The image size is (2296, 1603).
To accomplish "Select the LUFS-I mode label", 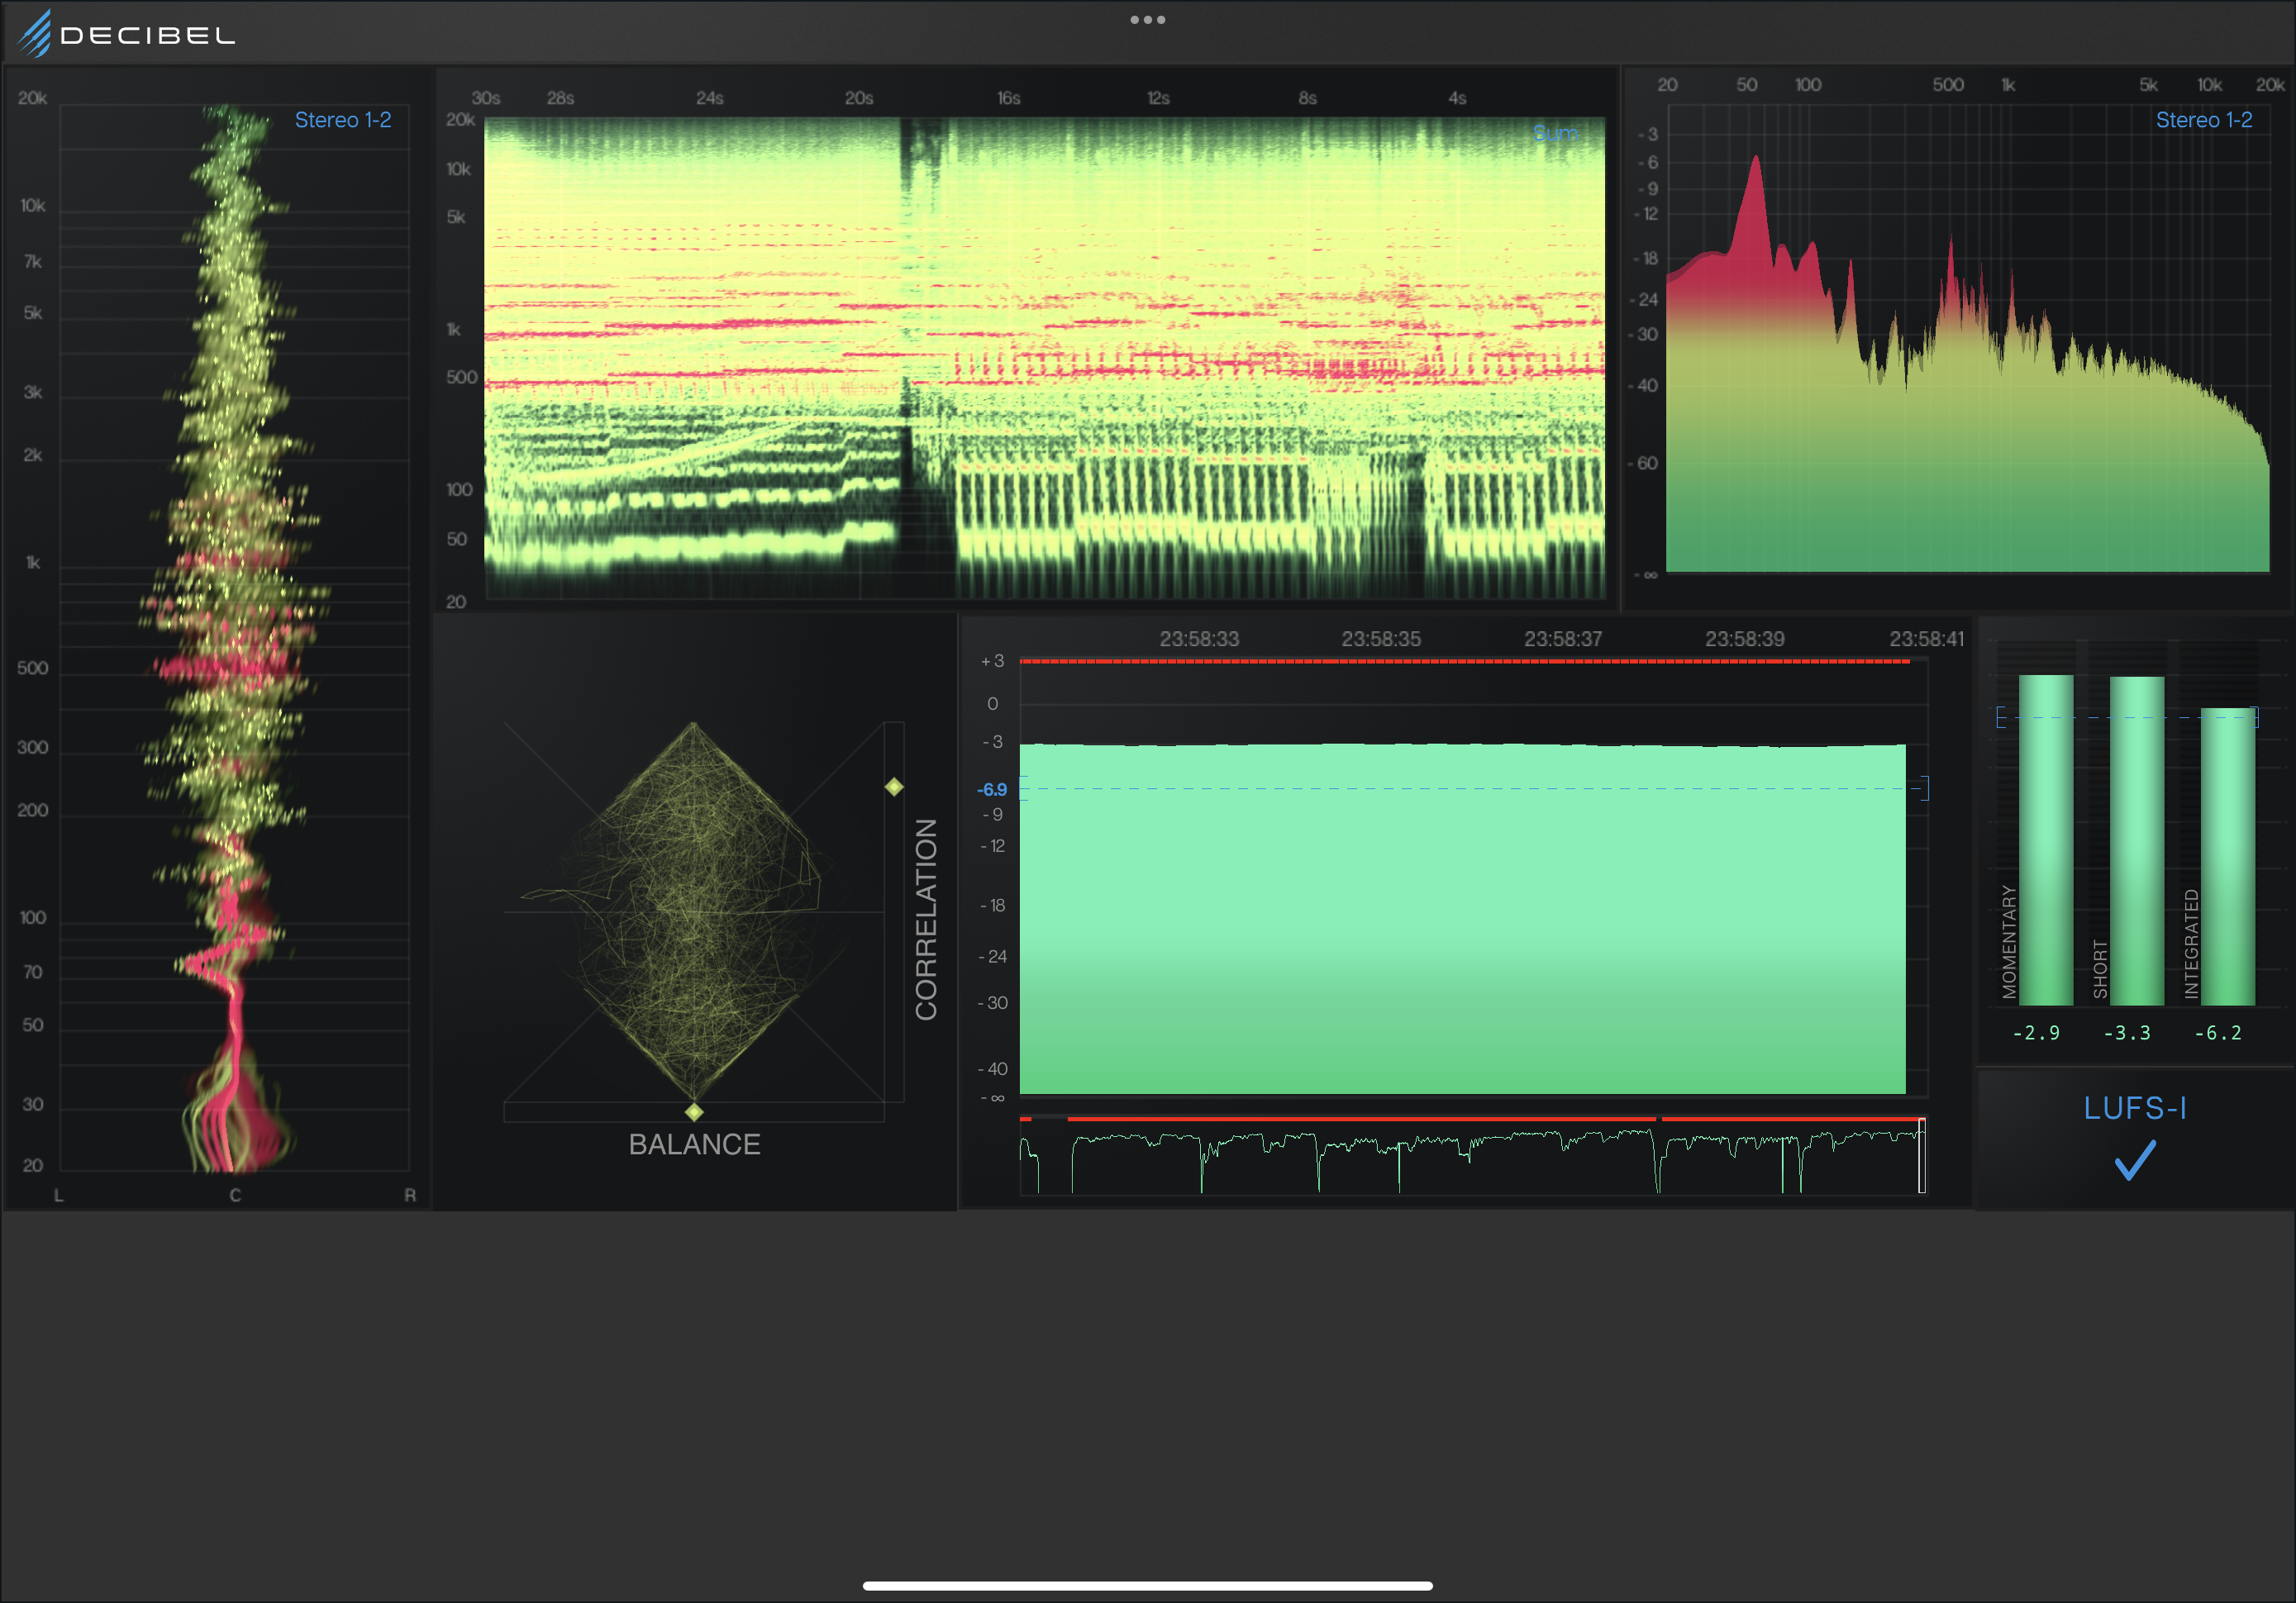I will [x=2134, y=1108].
